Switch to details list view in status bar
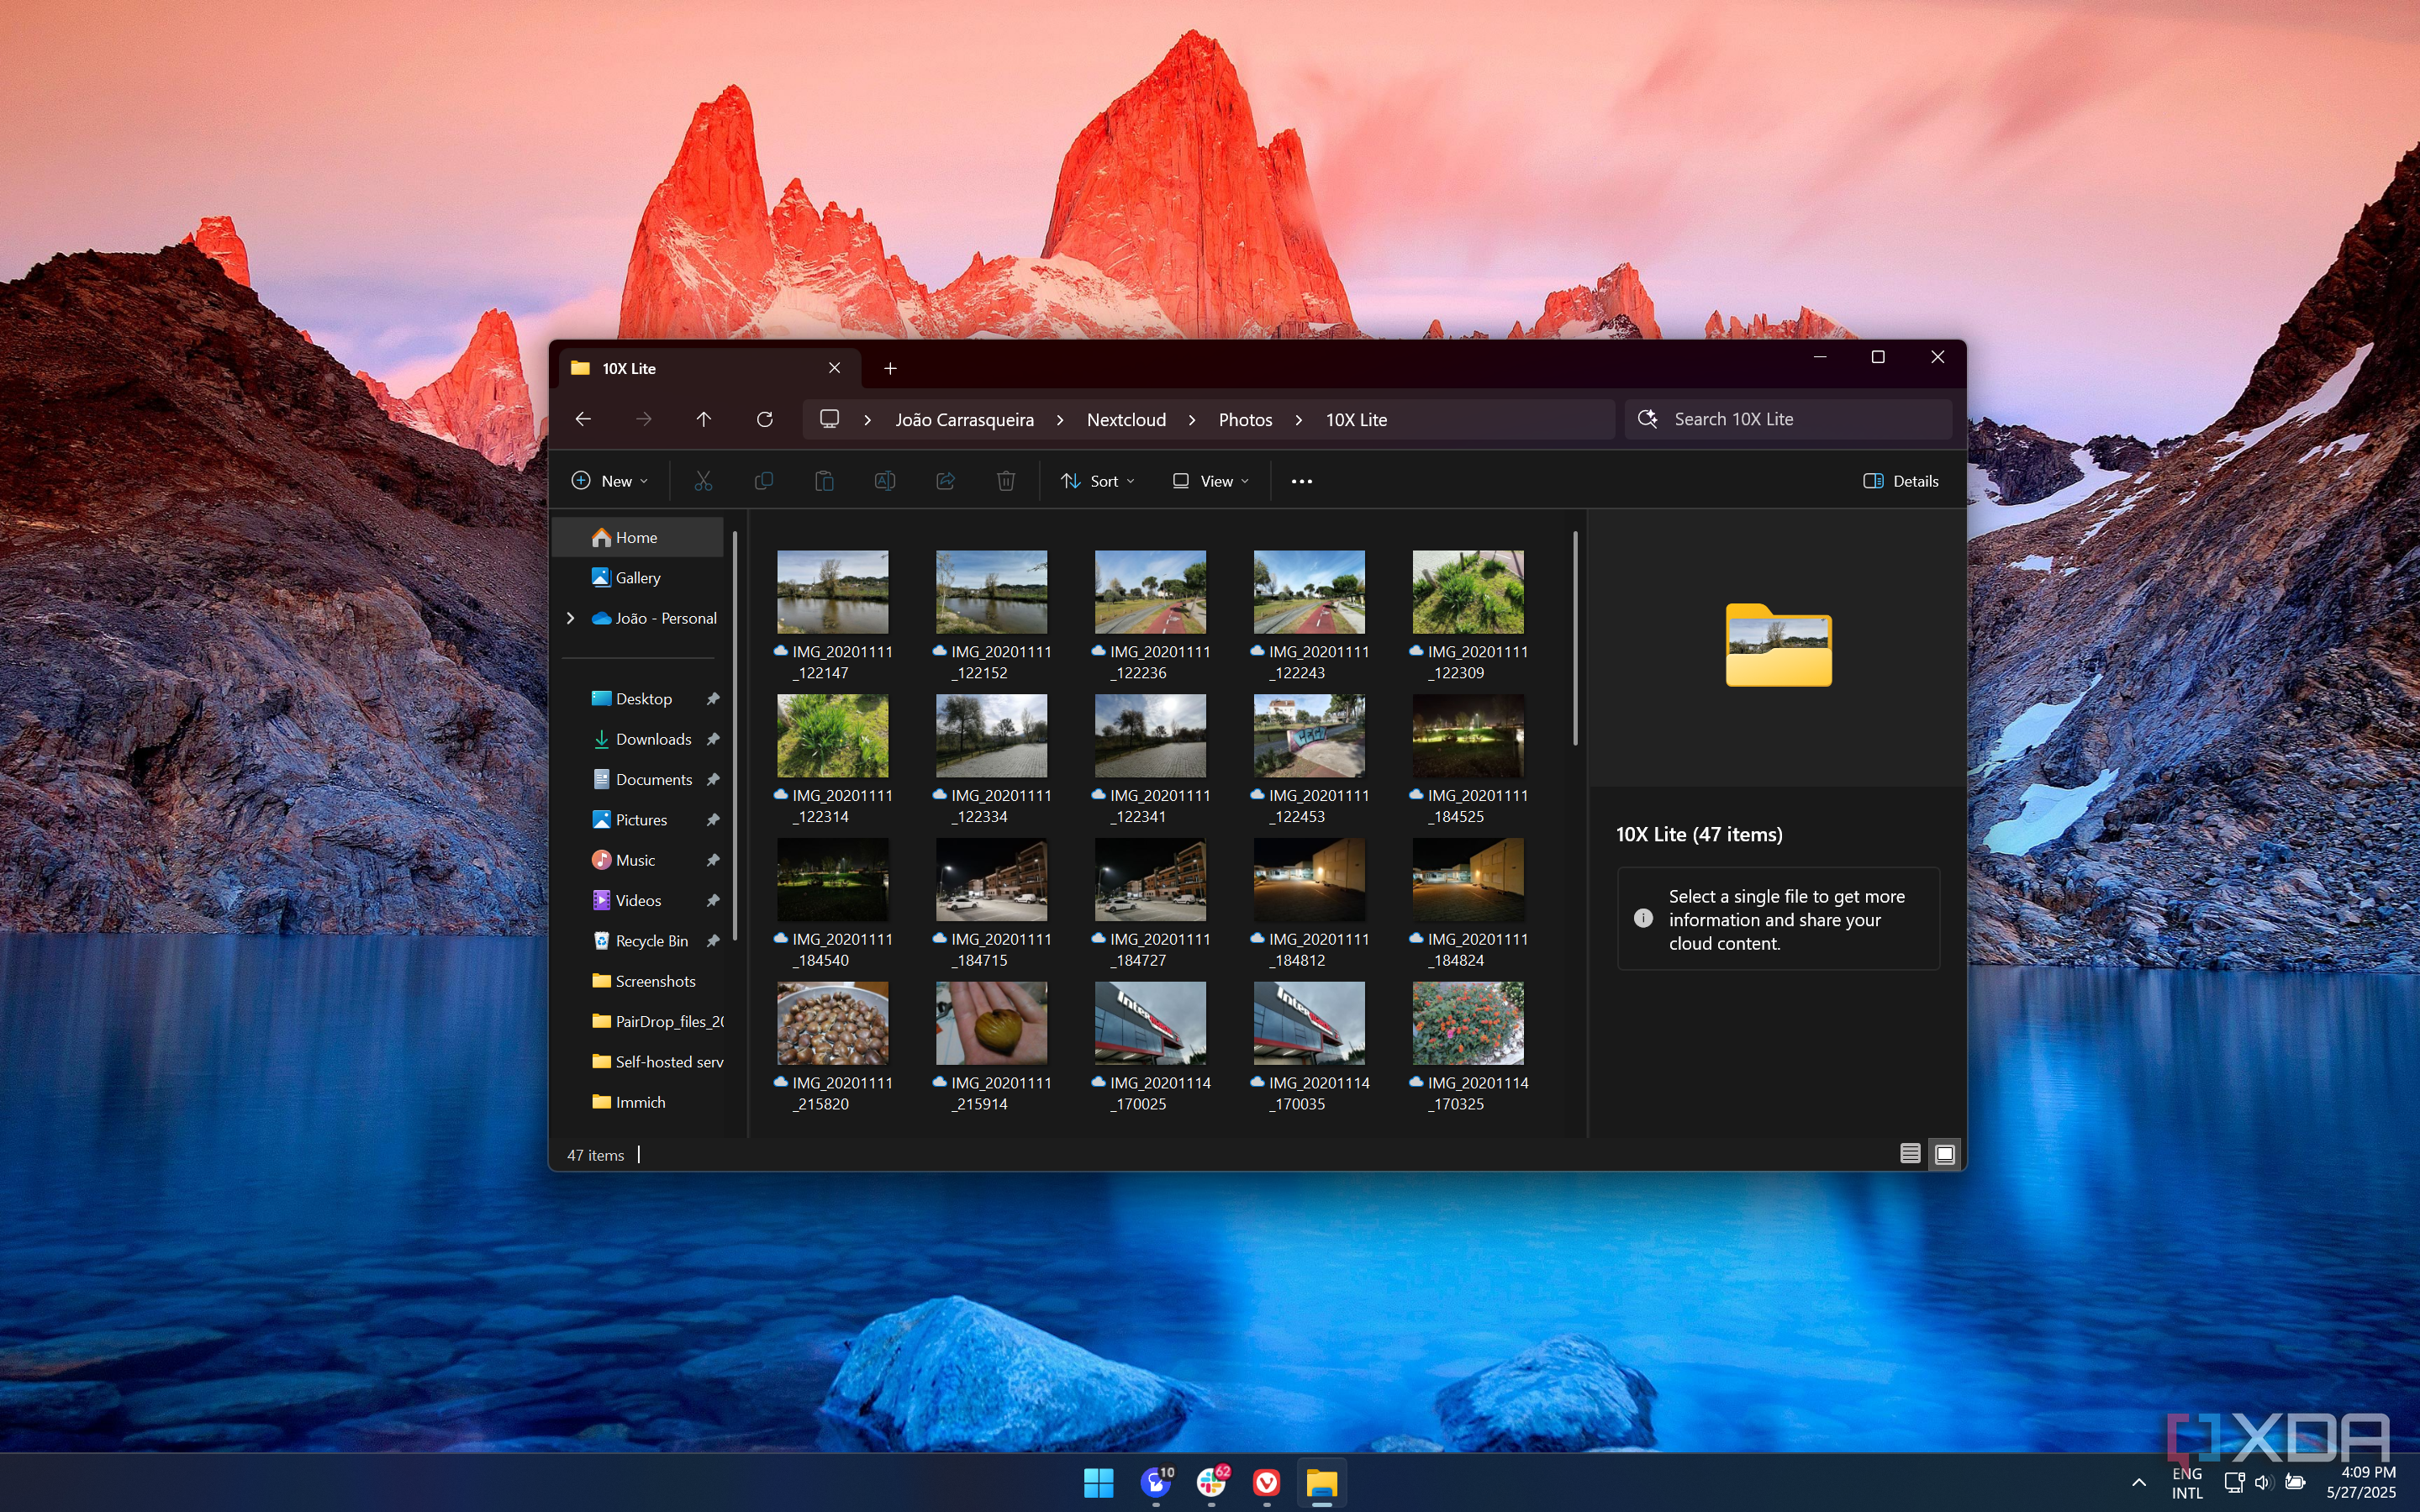The height and width of the screenshot is (1512, 2420). pos(1910,1154)
